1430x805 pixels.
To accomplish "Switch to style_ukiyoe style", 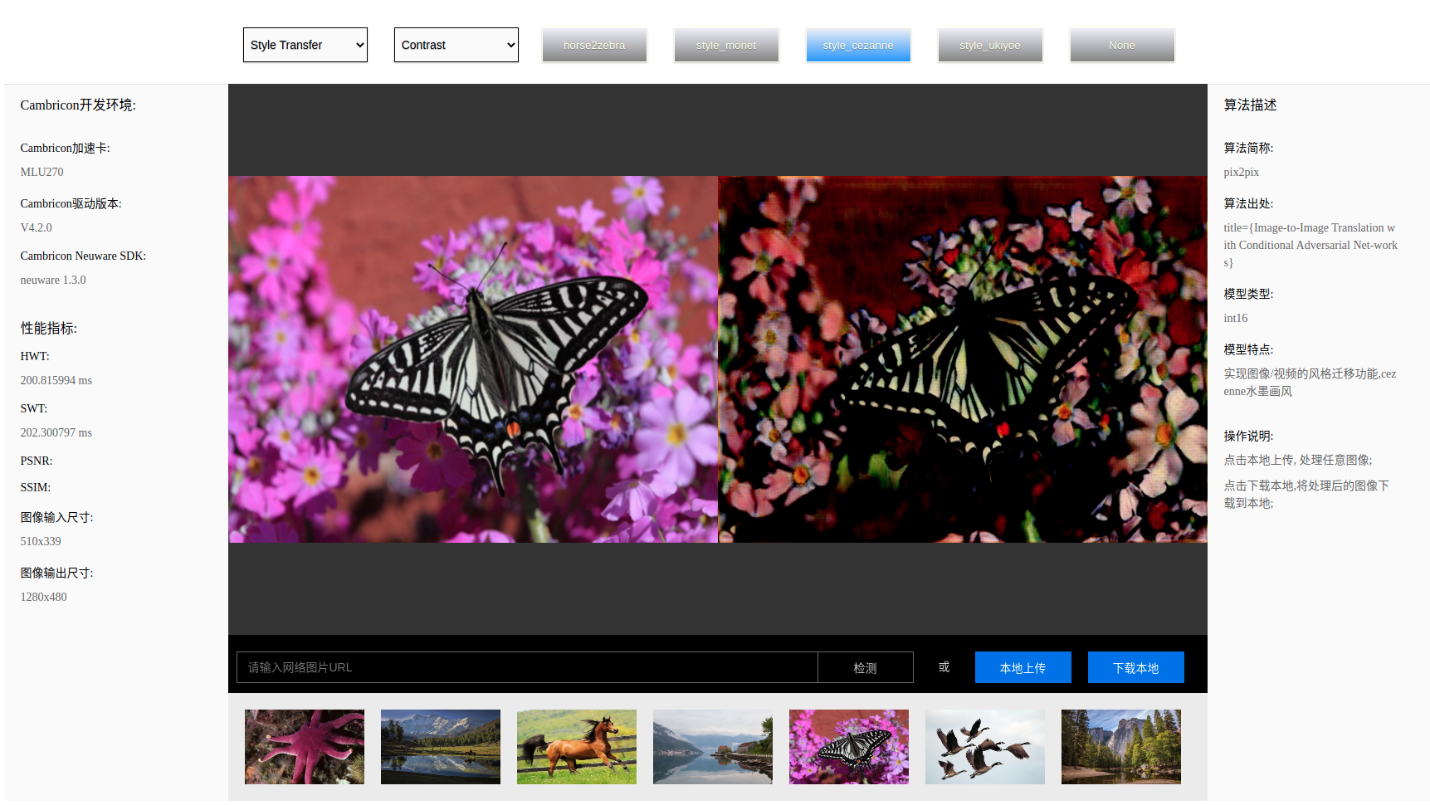I will pyautogui.click(x=990, y=45).
